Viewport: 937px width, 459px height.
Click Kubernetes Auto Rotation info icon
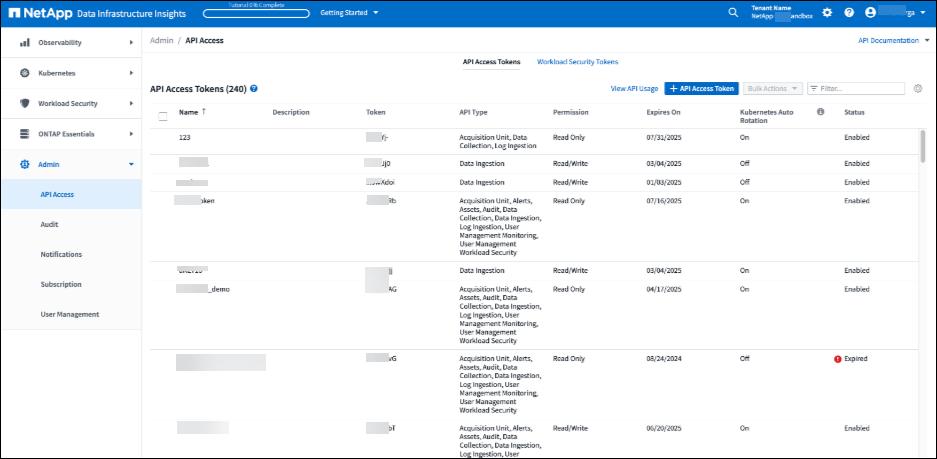(x=820, y=112)
